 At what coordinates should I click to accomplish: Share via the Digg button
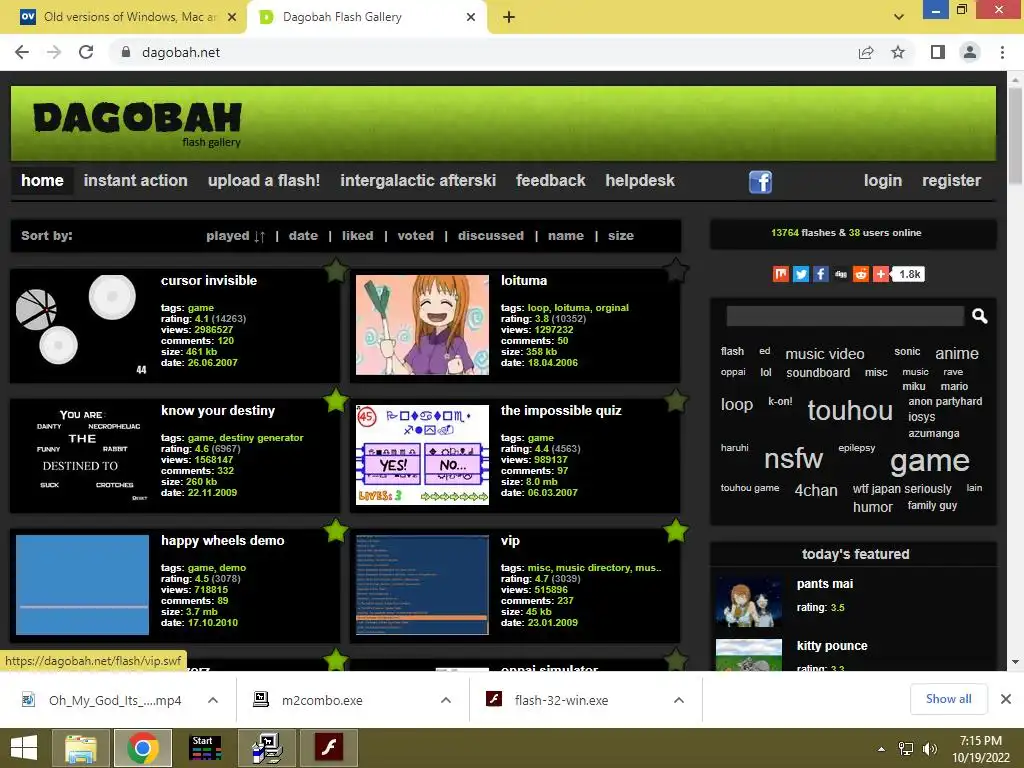[x=841, y=274]
